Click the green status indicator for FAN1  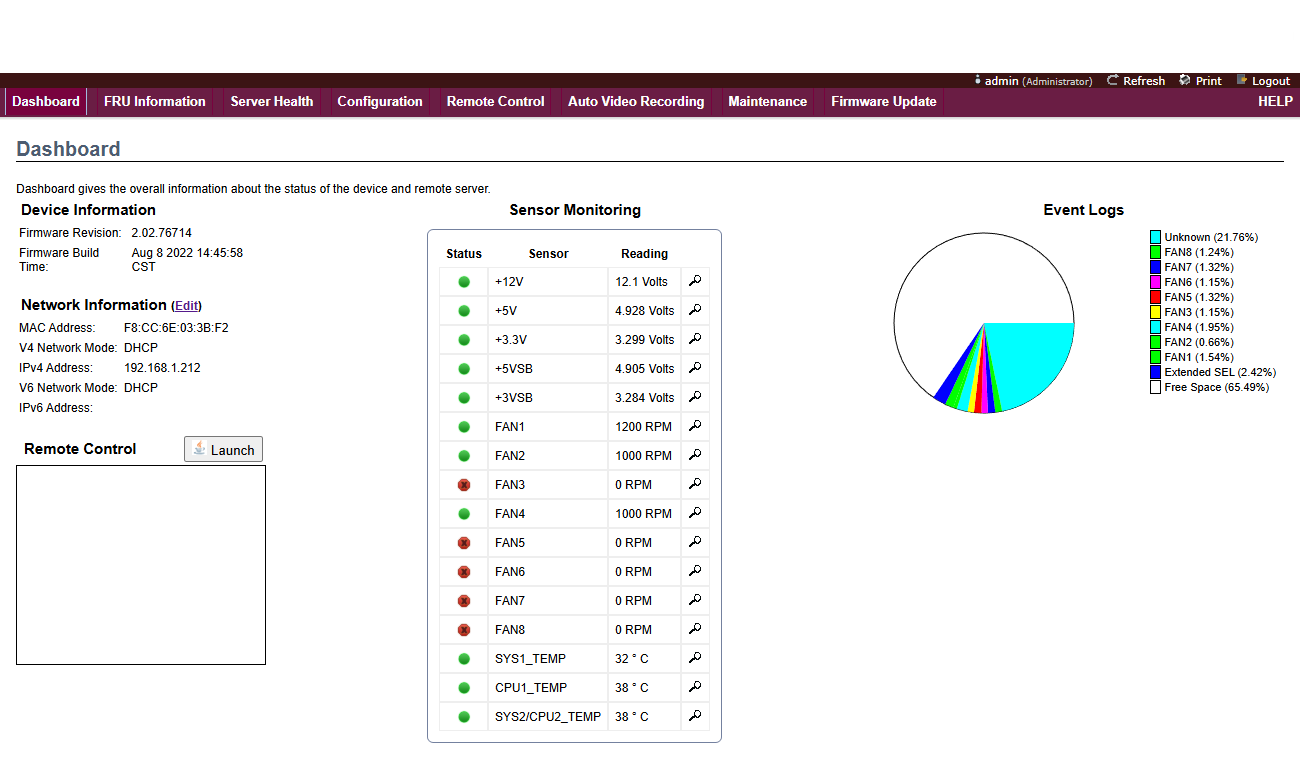pos(464,427)
